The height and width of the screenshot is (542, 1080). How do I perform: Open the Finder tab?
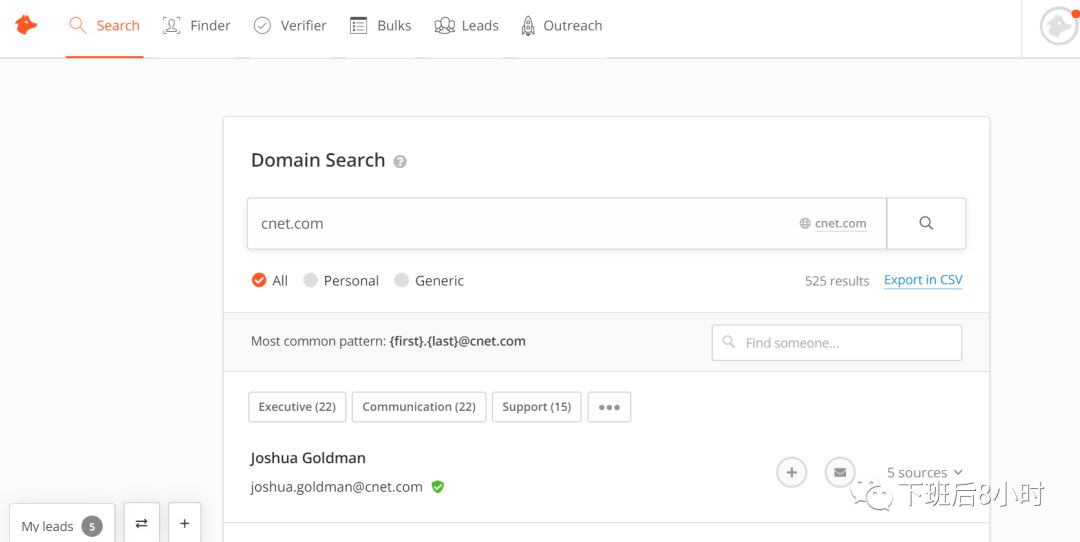[x=197, y=26]
